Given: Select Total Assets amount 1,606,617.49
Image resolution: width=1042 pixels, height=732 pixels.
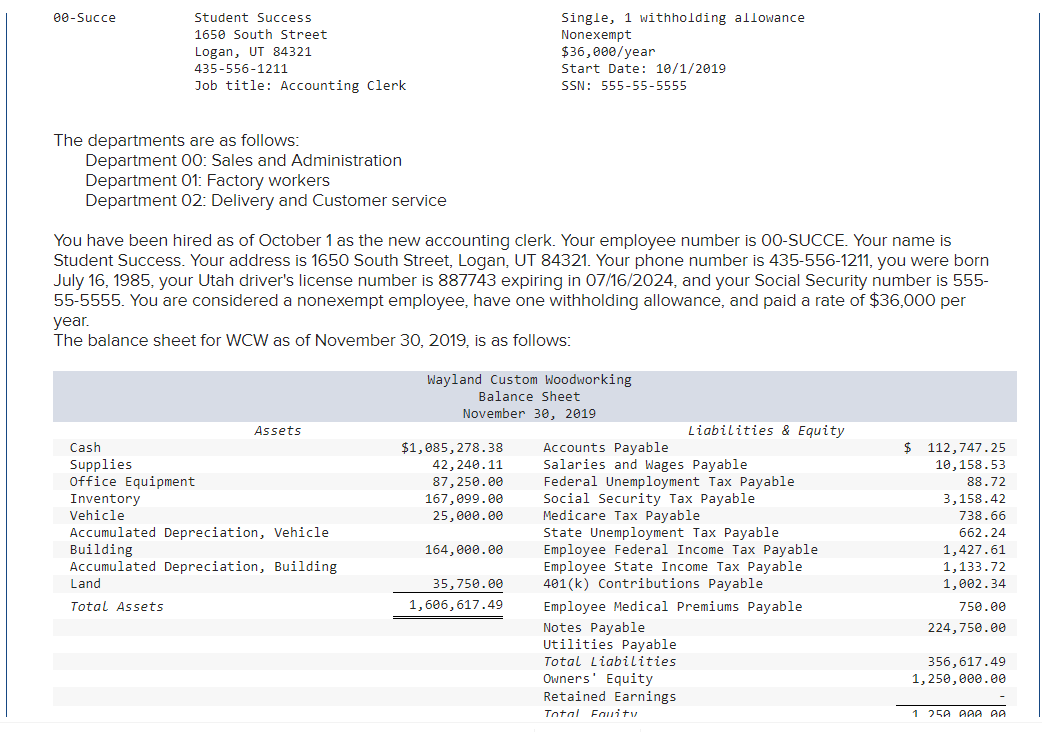Looking at the screenshot, I should click(456, 604).
